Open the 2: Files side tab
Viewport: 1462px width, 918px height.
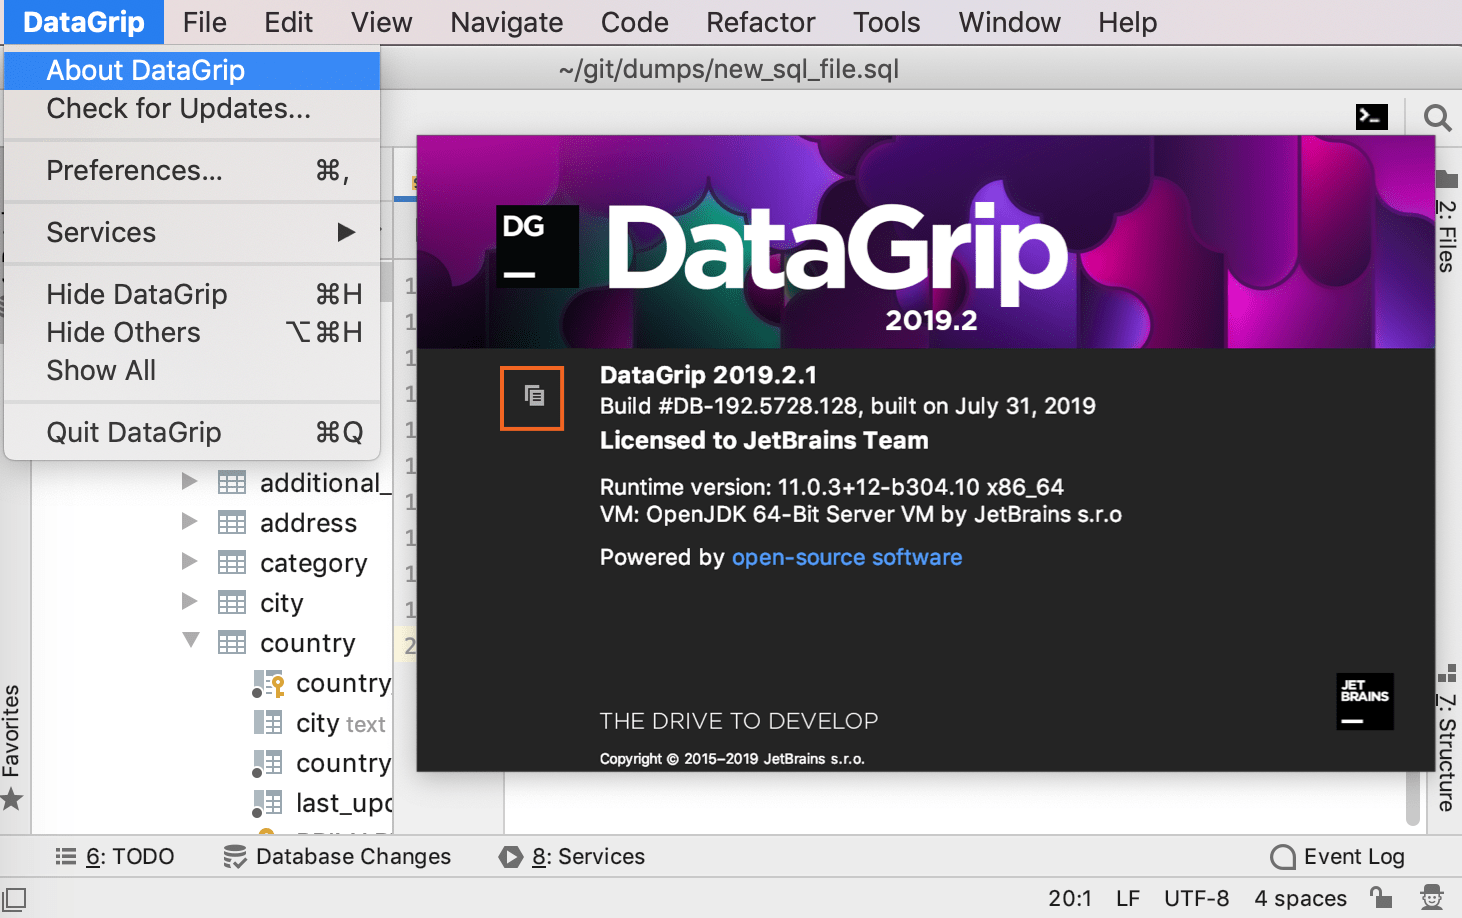[x=1446, y=222]
